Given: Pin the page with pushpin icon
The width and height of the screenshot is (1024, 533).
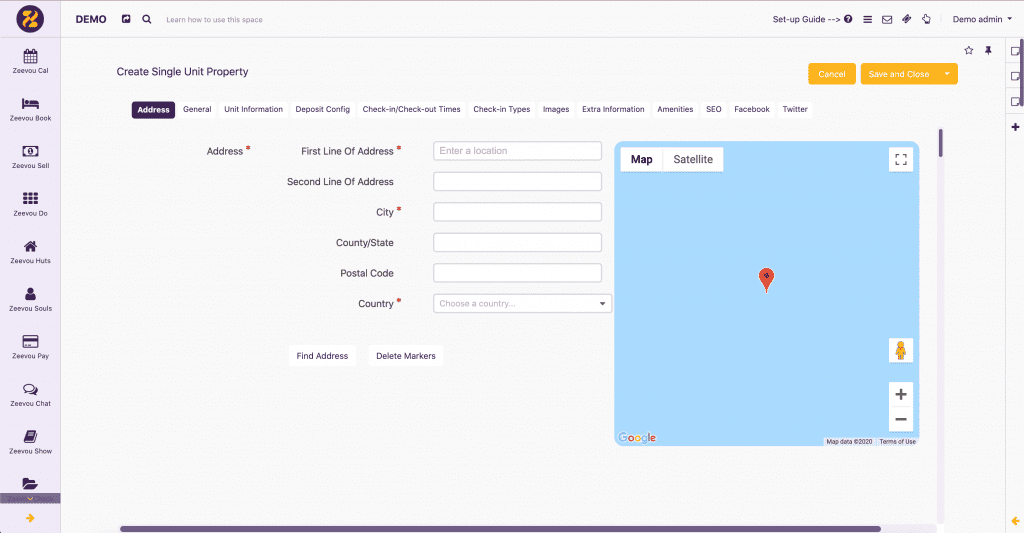Looking at the screenshot, I should [x=988, y=50].
